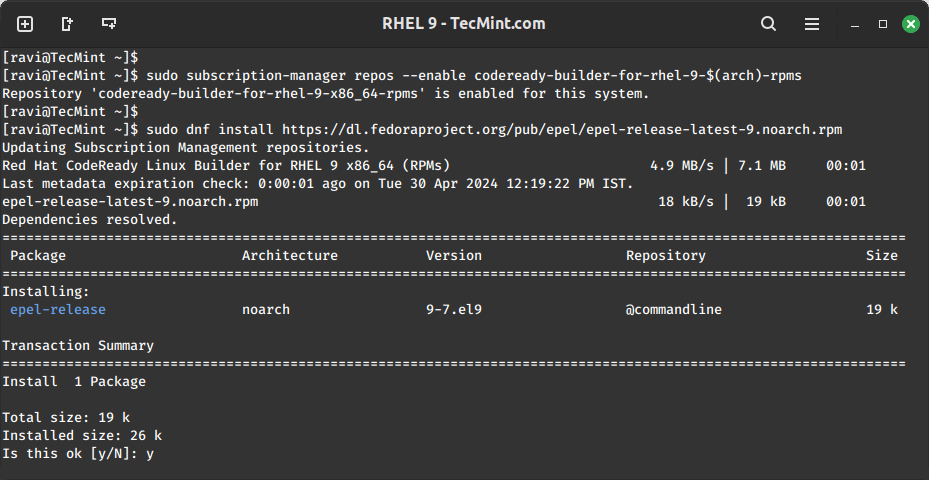Maximize the terminal window
The image size is (929, 480).
pos(883,23)
